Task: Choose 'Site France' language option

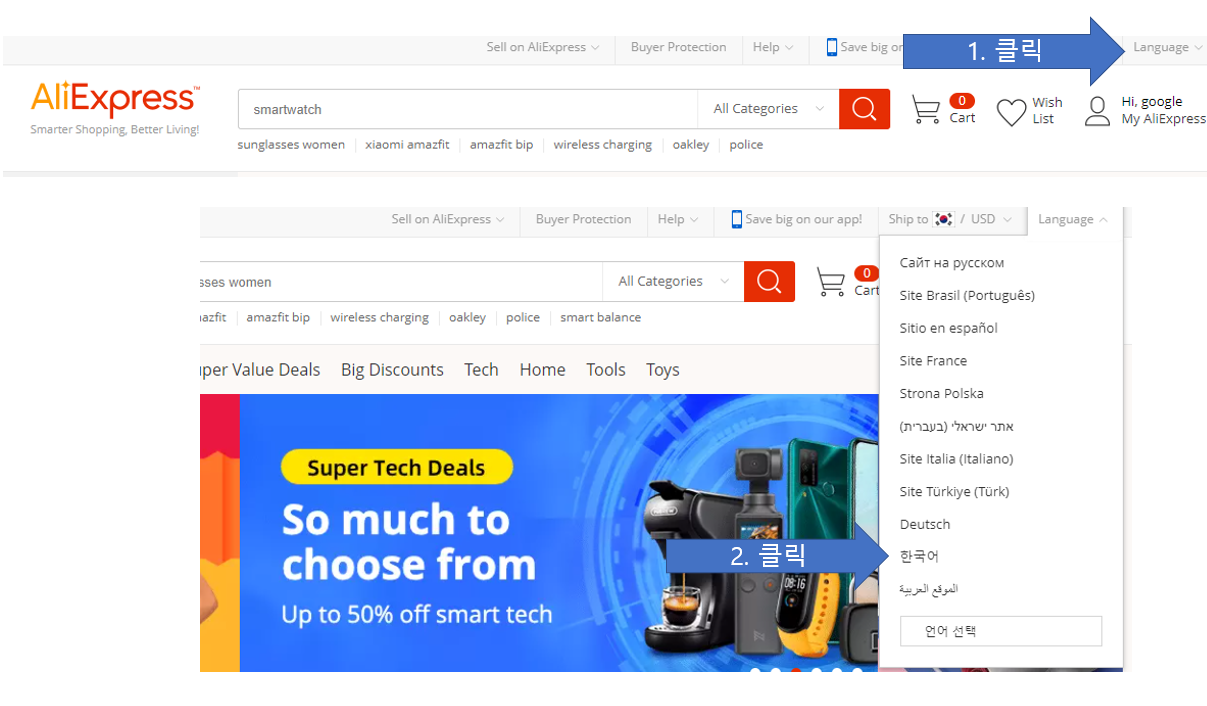Action: tap(933, 361)
